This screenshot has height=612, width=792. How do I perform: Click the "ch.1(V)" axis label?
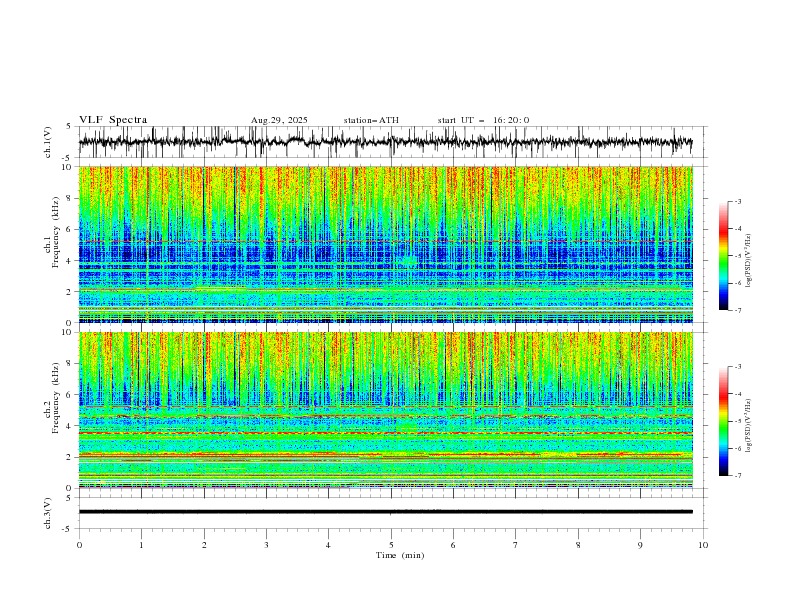48,142
